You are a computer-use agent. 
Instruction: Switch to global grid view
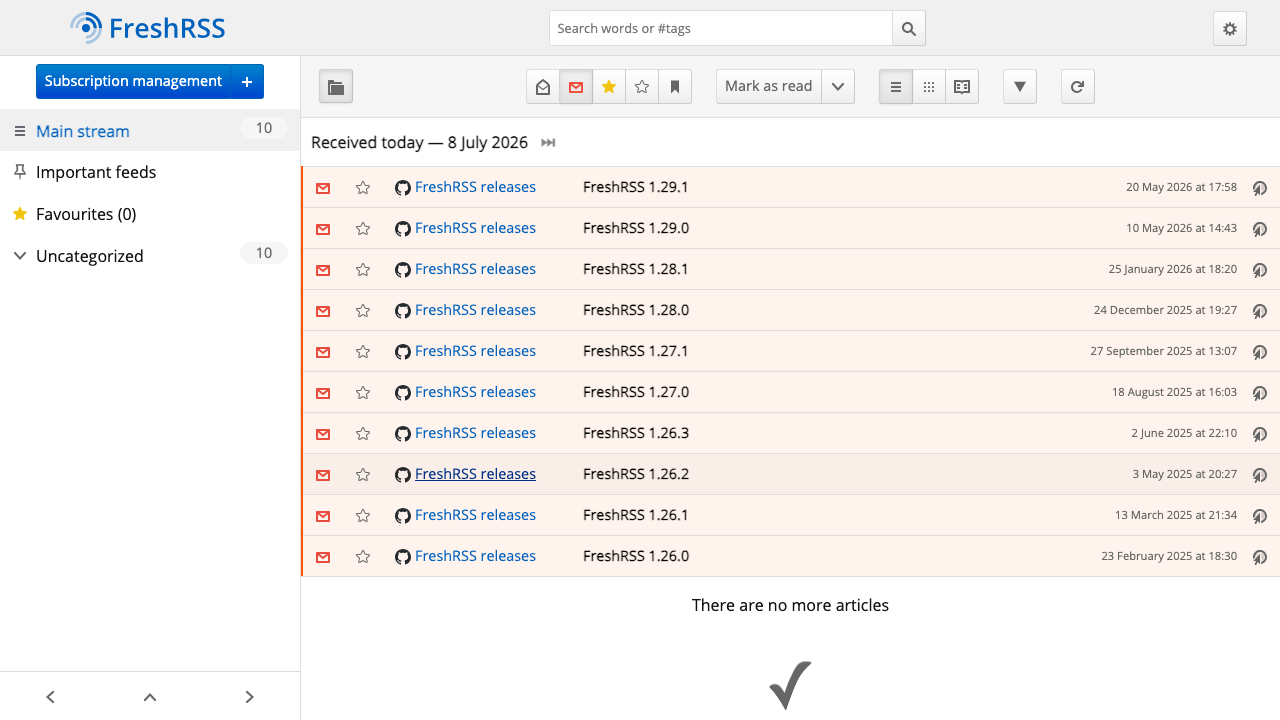(929, 87)
